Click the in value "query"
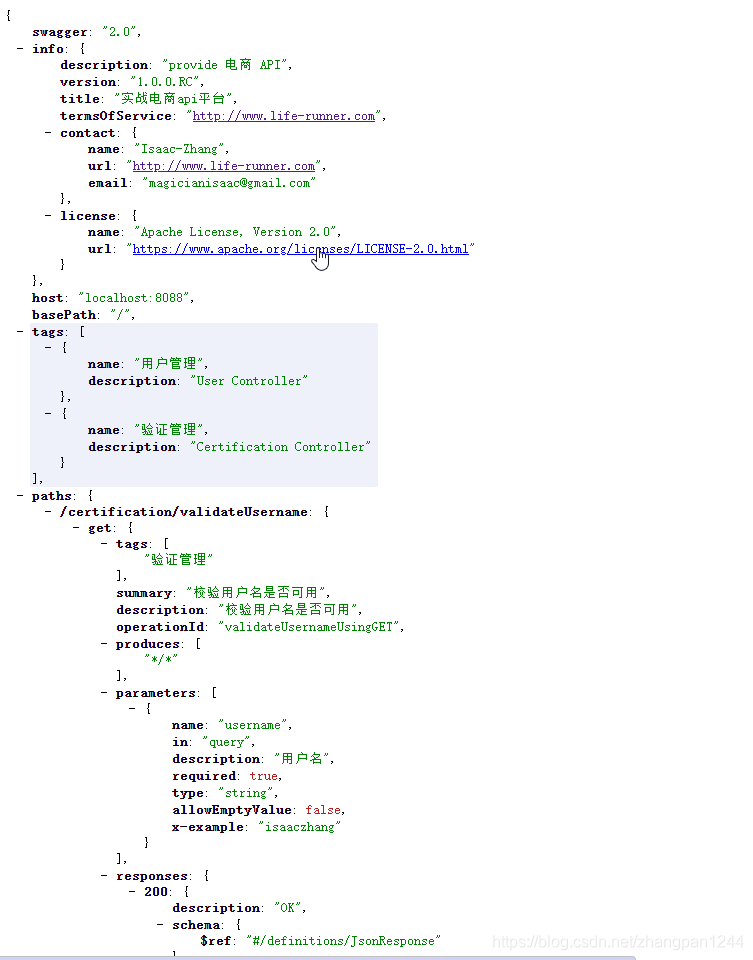 226,742
